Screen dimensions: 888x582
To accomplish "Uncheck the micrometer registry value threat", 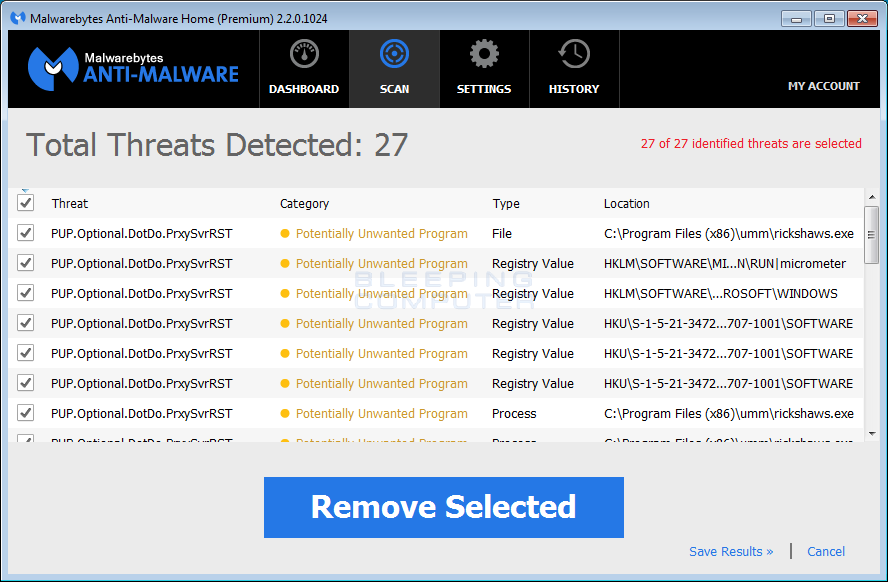I will point(25,263).
